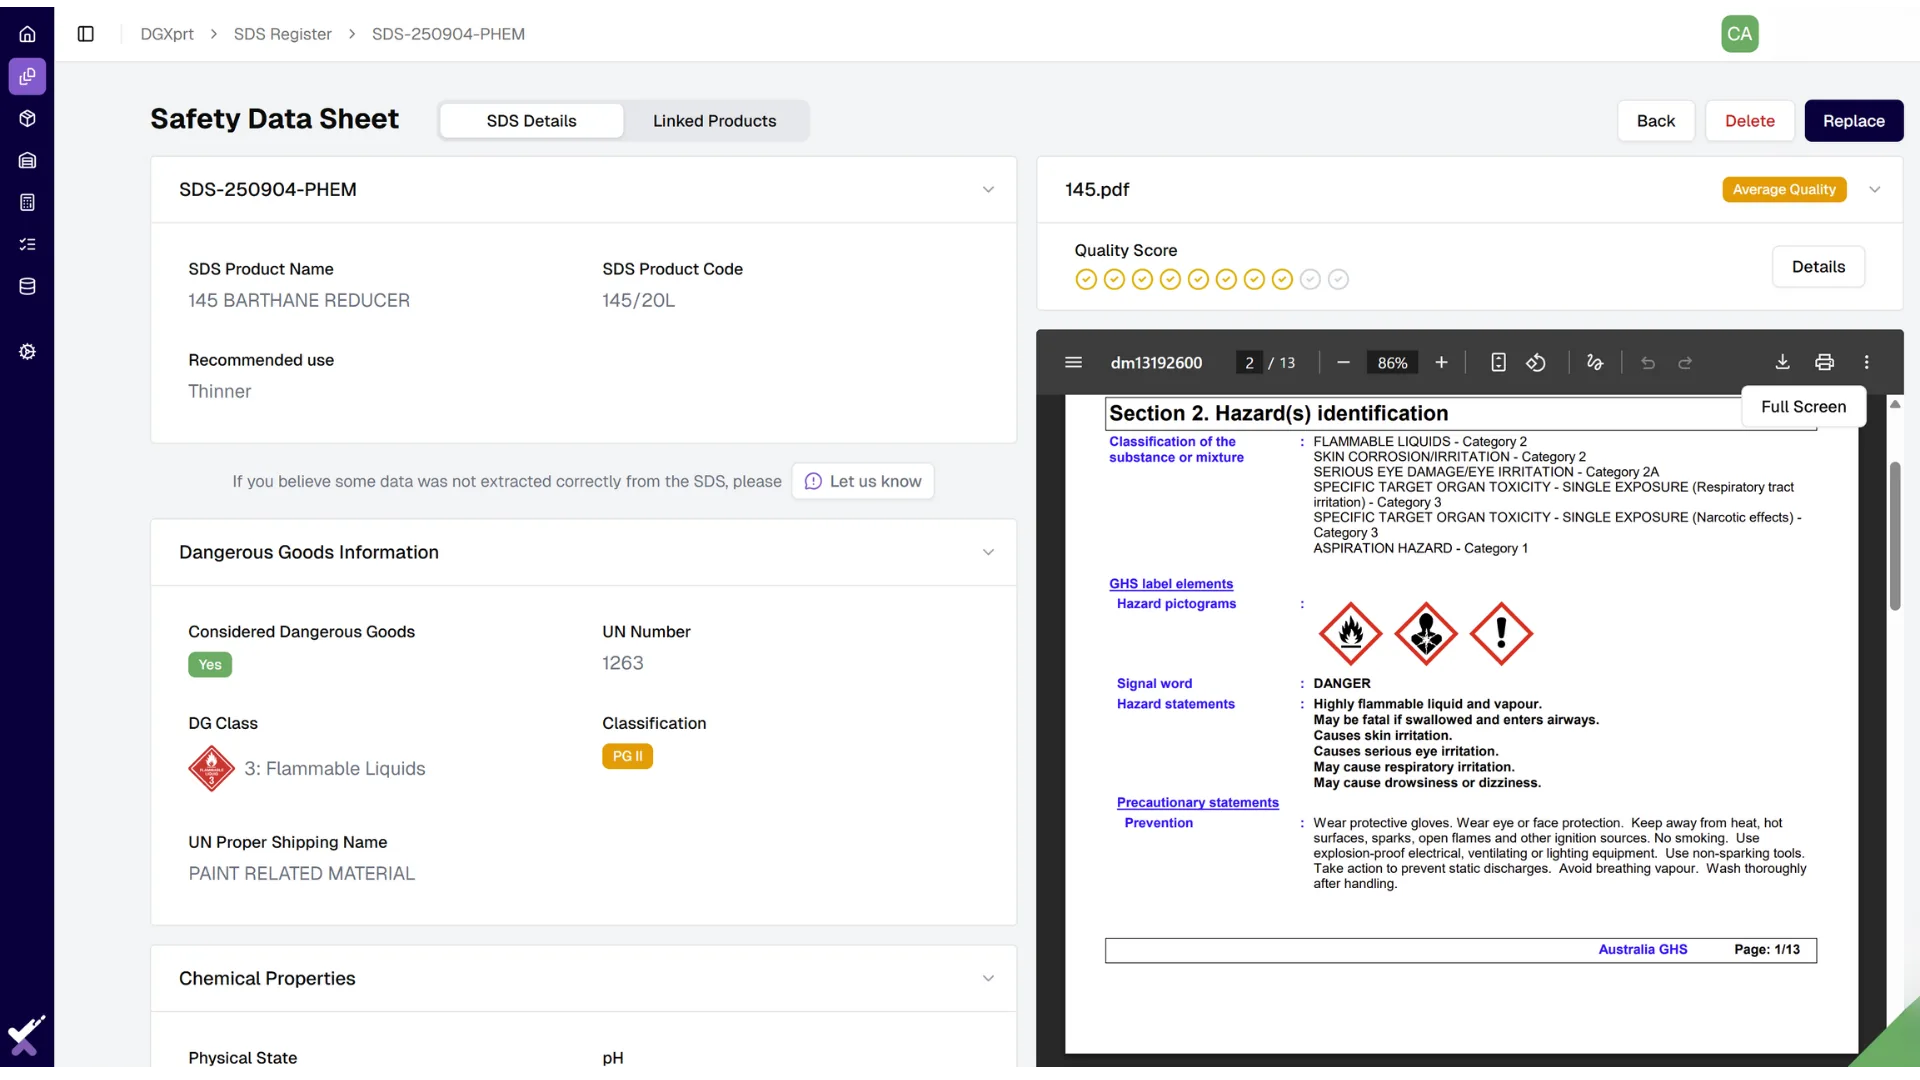Click the first quality score check circle
This screenshot has height=1080, width=1920.
(x=1086, y=280)
